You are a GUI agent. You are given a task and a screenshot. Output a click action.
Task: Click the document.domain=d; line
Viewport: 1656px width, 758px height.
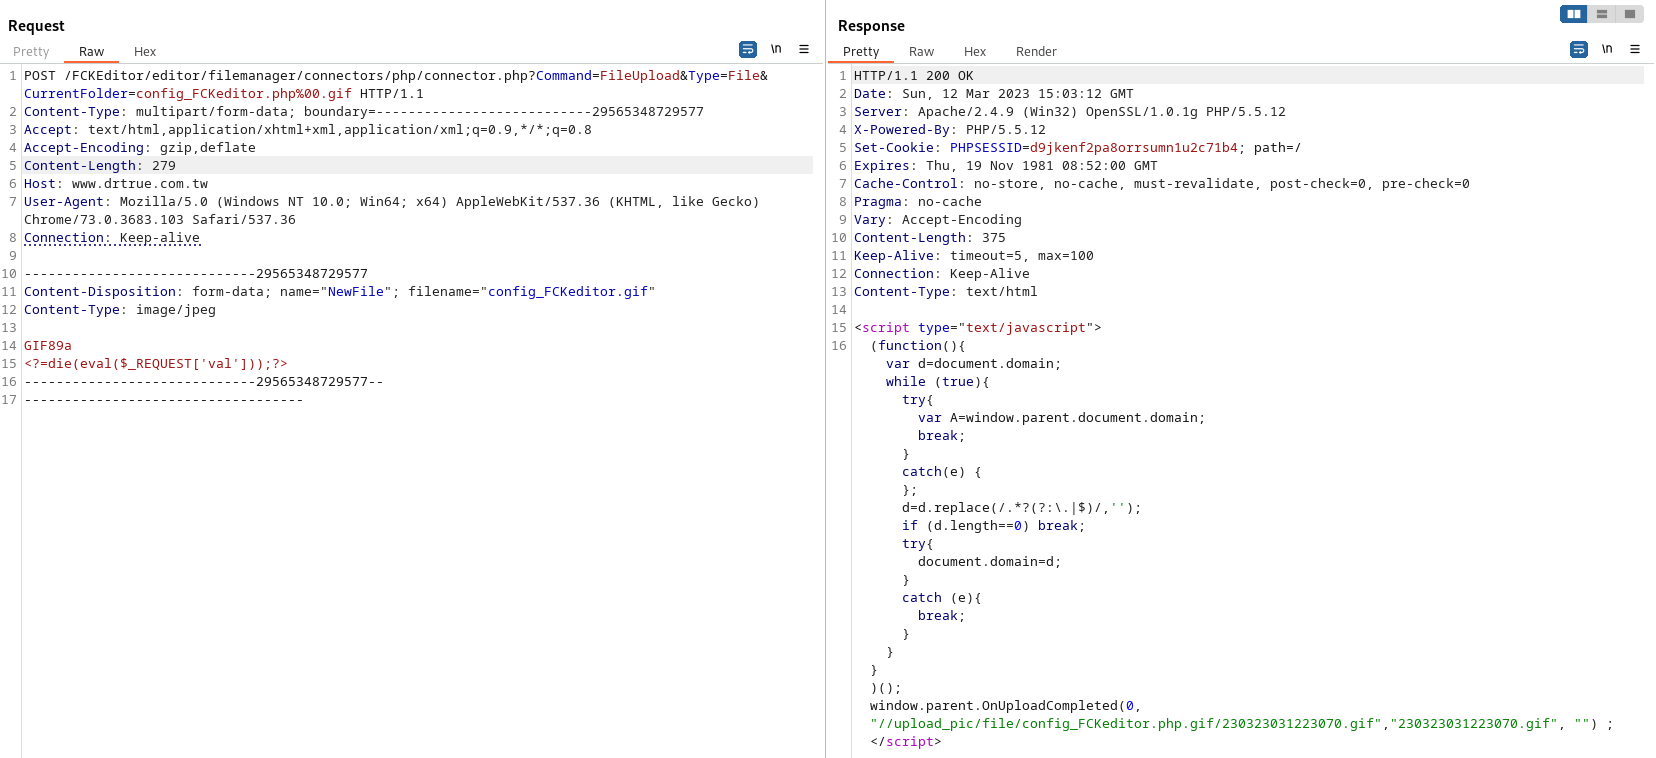tap(990, 562)
